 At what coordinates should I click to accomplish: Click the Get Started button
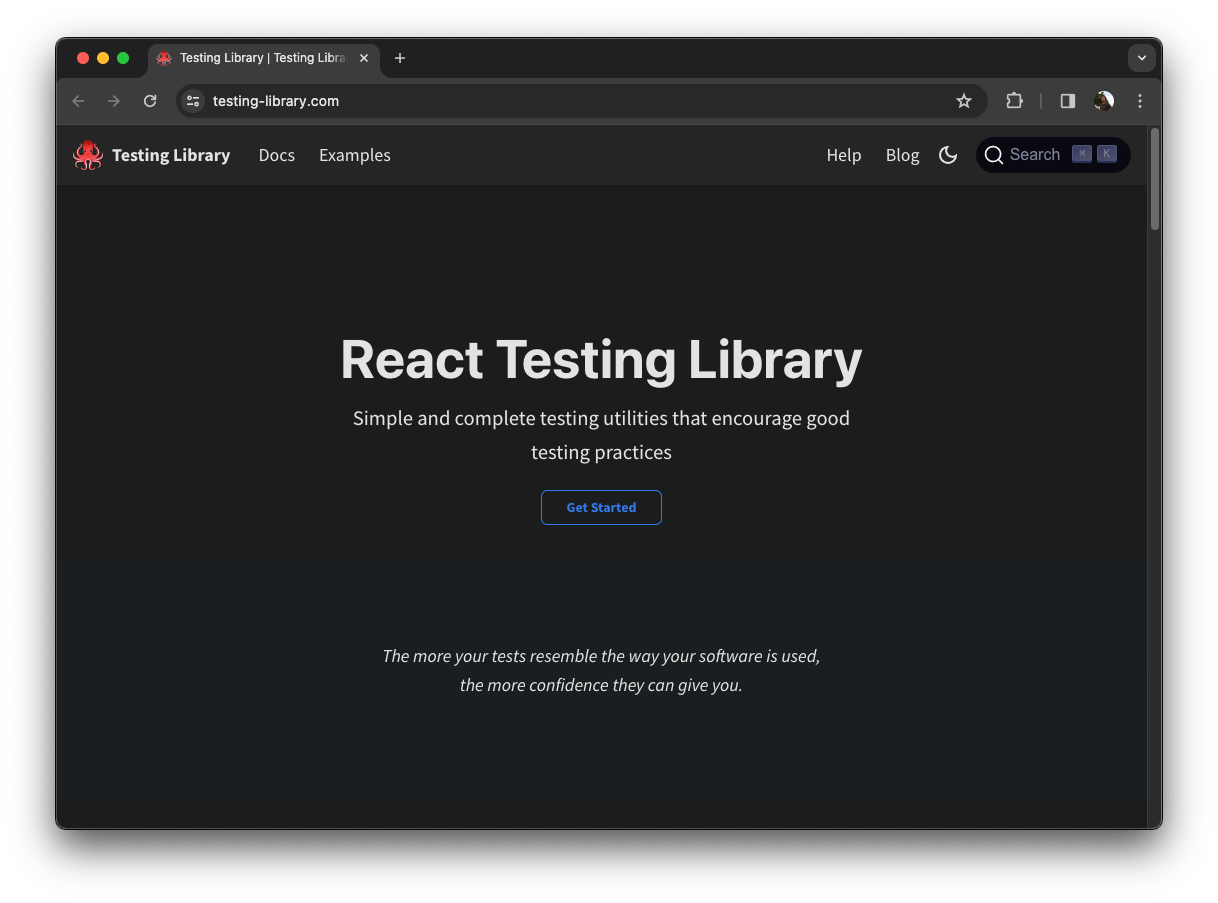[x=601, y=507]
